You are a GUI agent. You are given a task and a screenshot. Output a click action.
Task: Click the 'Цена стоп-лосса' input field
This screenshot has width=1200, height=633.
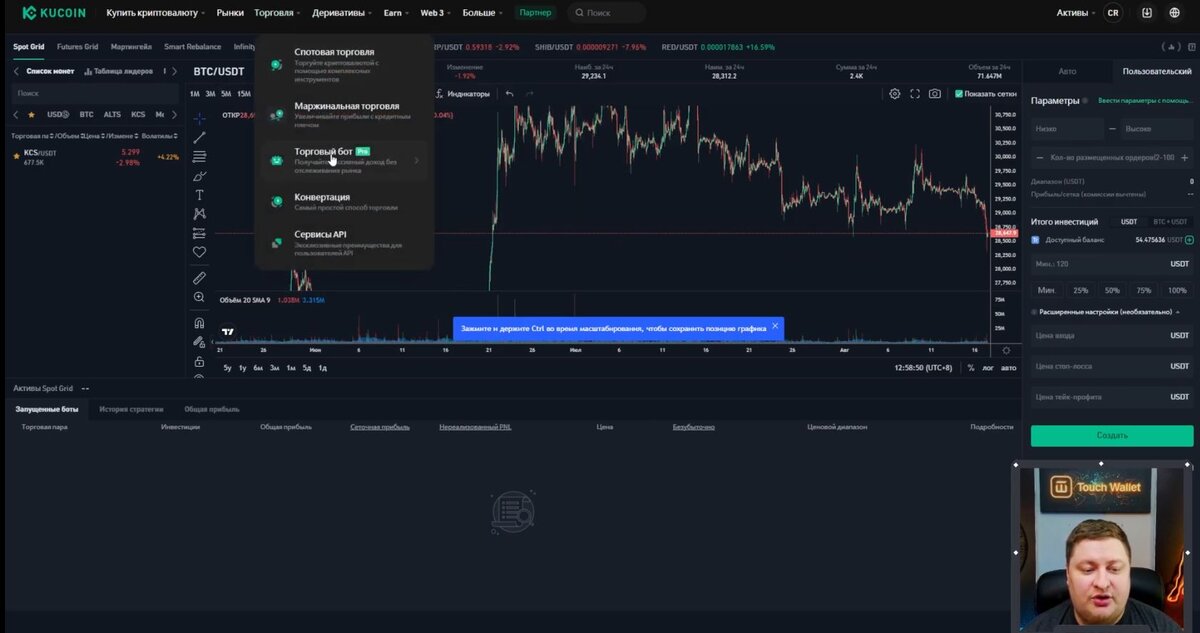(1112, 367)
